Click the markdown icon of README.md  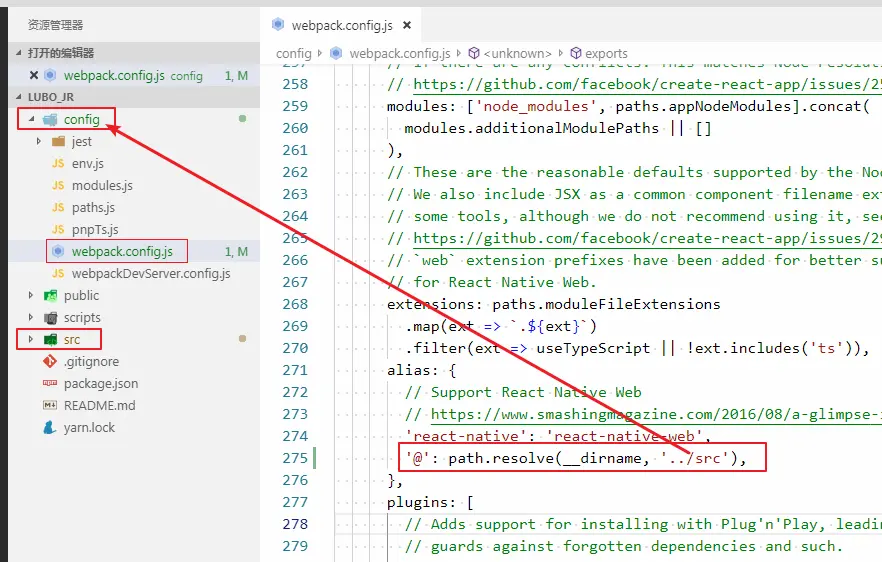tap(50, 405)
